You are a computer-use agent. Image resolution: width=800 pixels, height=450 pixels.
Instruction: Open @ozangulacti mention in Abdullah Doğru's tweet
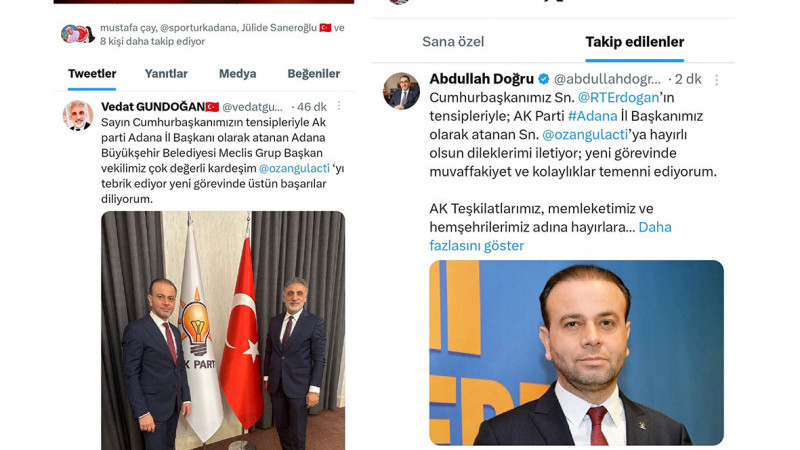(x=585, y=135)
